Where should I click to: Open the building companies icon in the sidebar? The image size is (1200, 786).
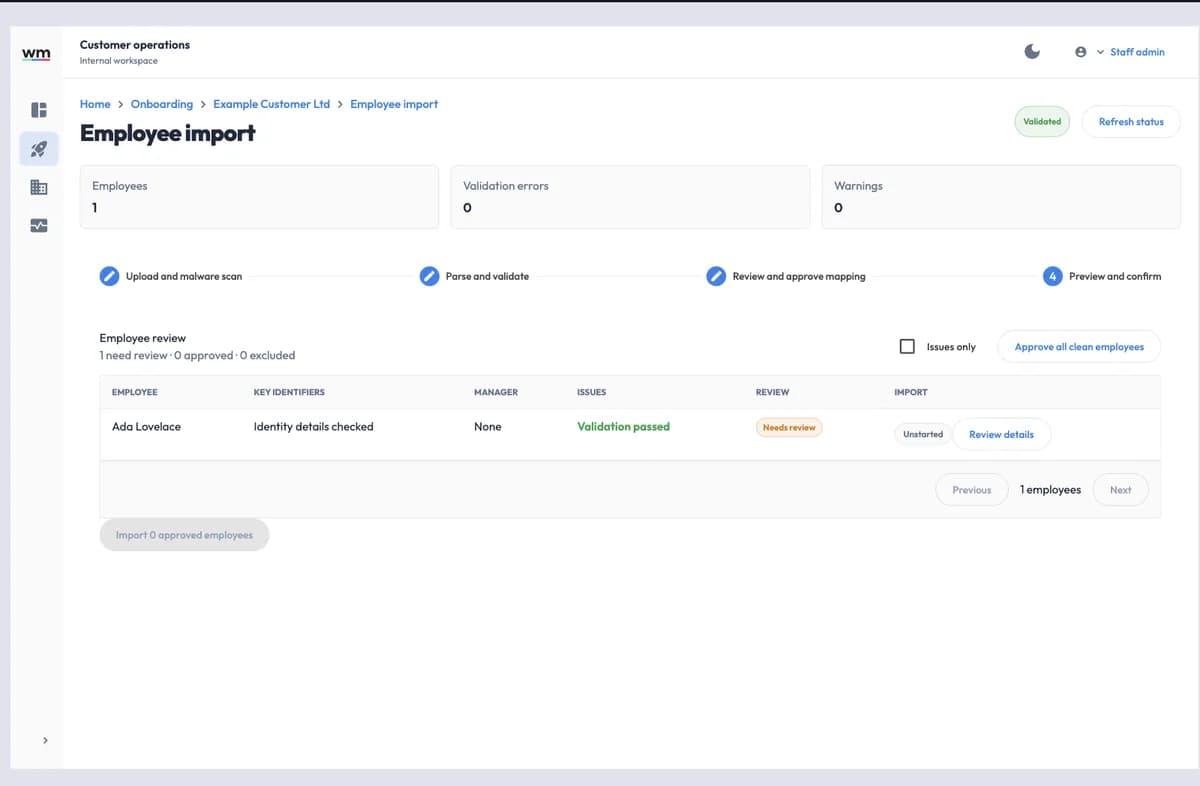coord(39,187)
